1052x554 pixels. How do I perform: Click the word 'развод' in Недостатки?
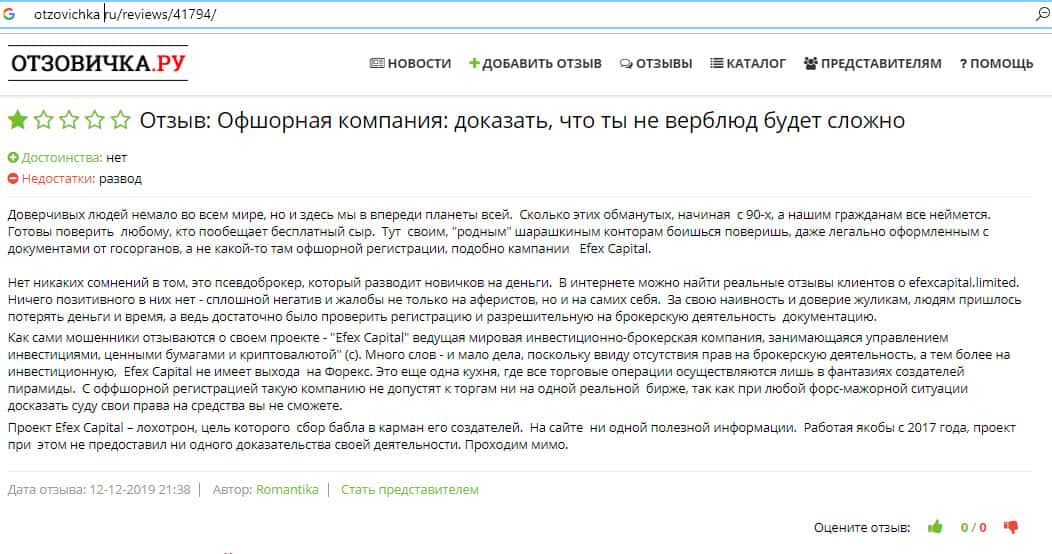click(x=121, y=179)
